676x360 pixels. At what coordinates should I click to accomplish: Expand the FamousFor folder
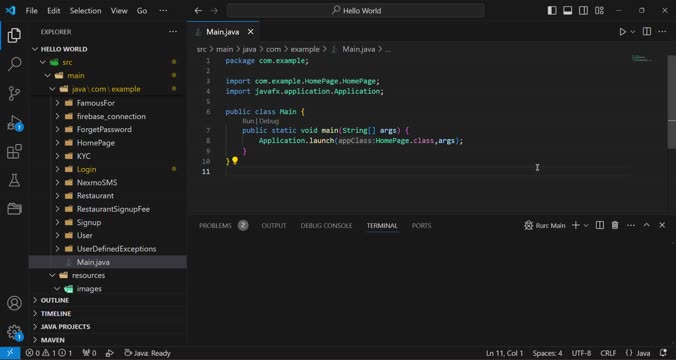[x=57, y=103]
